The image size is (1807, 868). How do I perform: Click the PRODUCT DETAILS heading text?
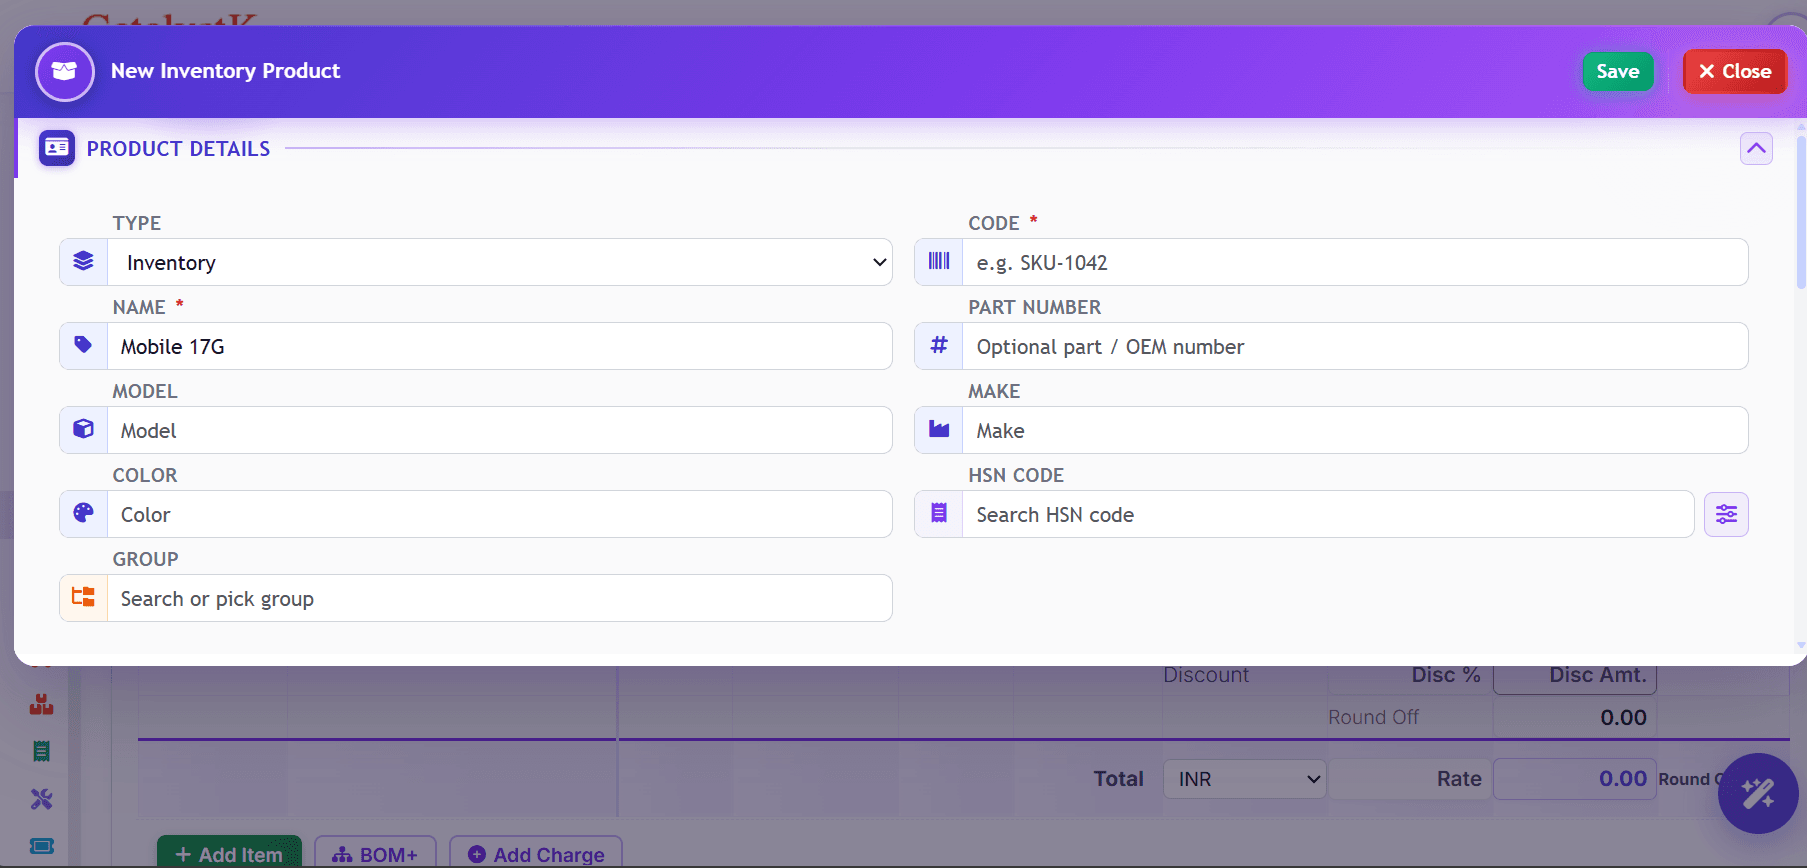point(178,148)
